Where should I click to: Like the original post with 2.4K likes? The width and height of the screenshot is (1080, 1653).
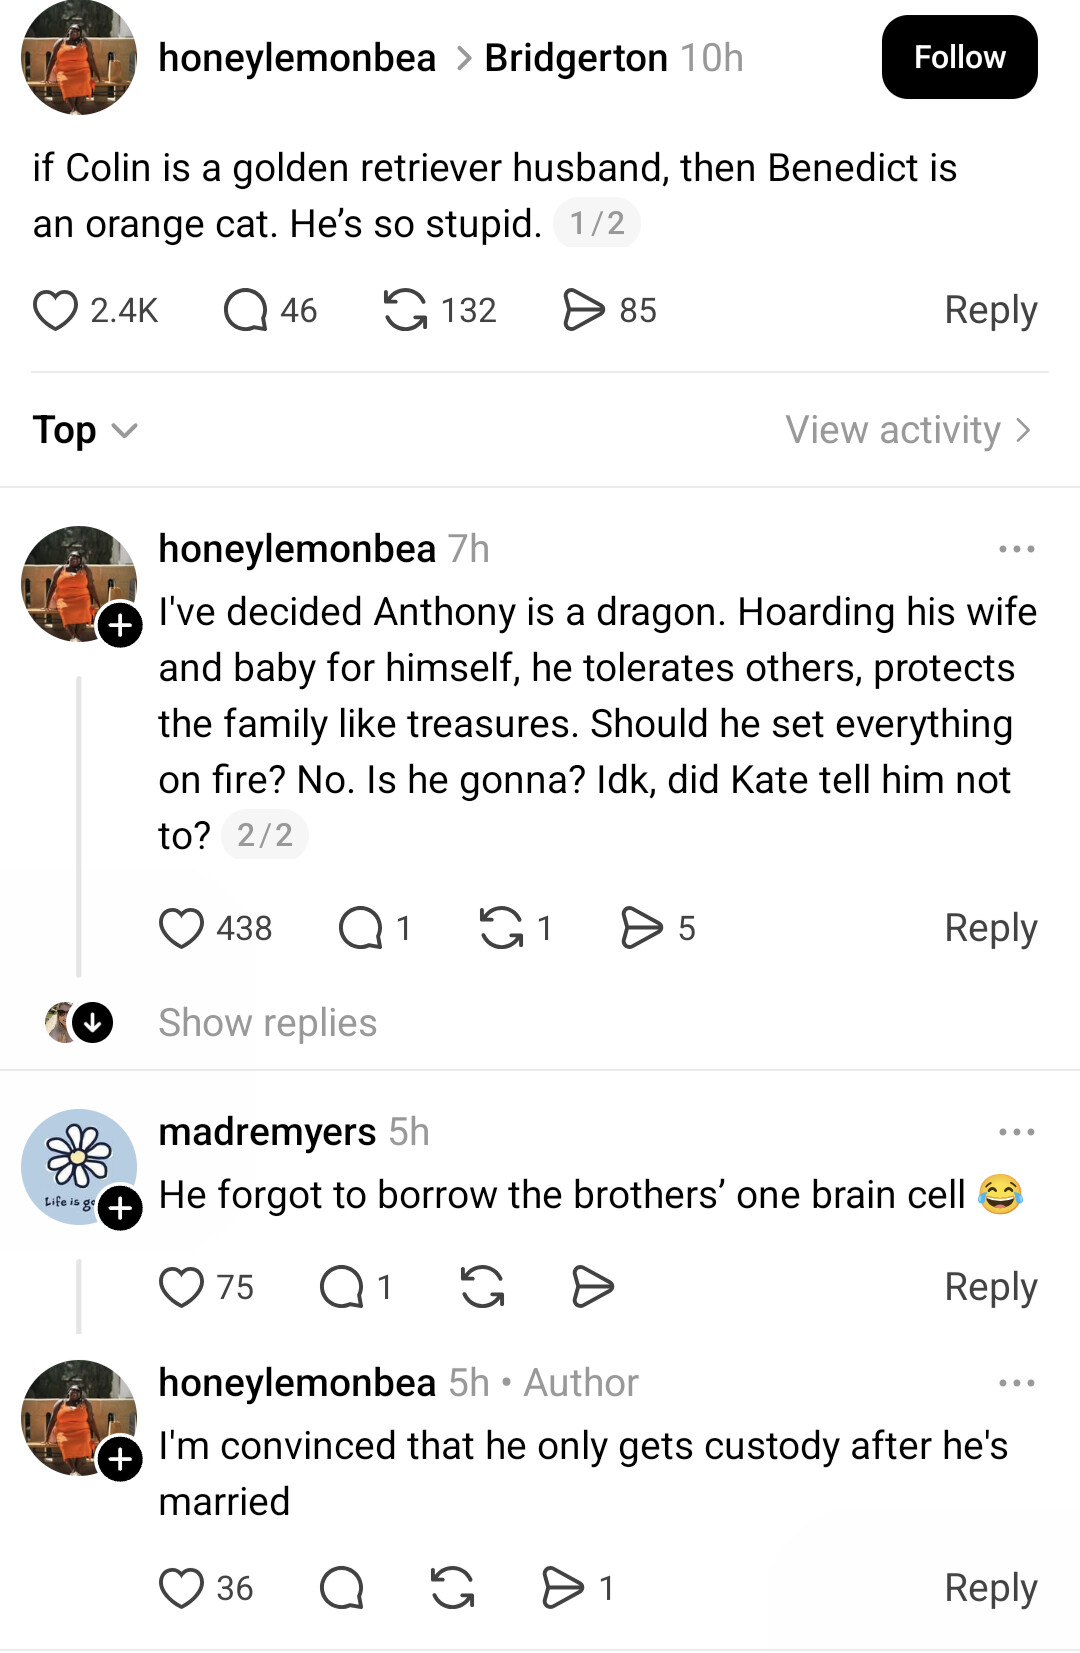click(x=56, y=310)
